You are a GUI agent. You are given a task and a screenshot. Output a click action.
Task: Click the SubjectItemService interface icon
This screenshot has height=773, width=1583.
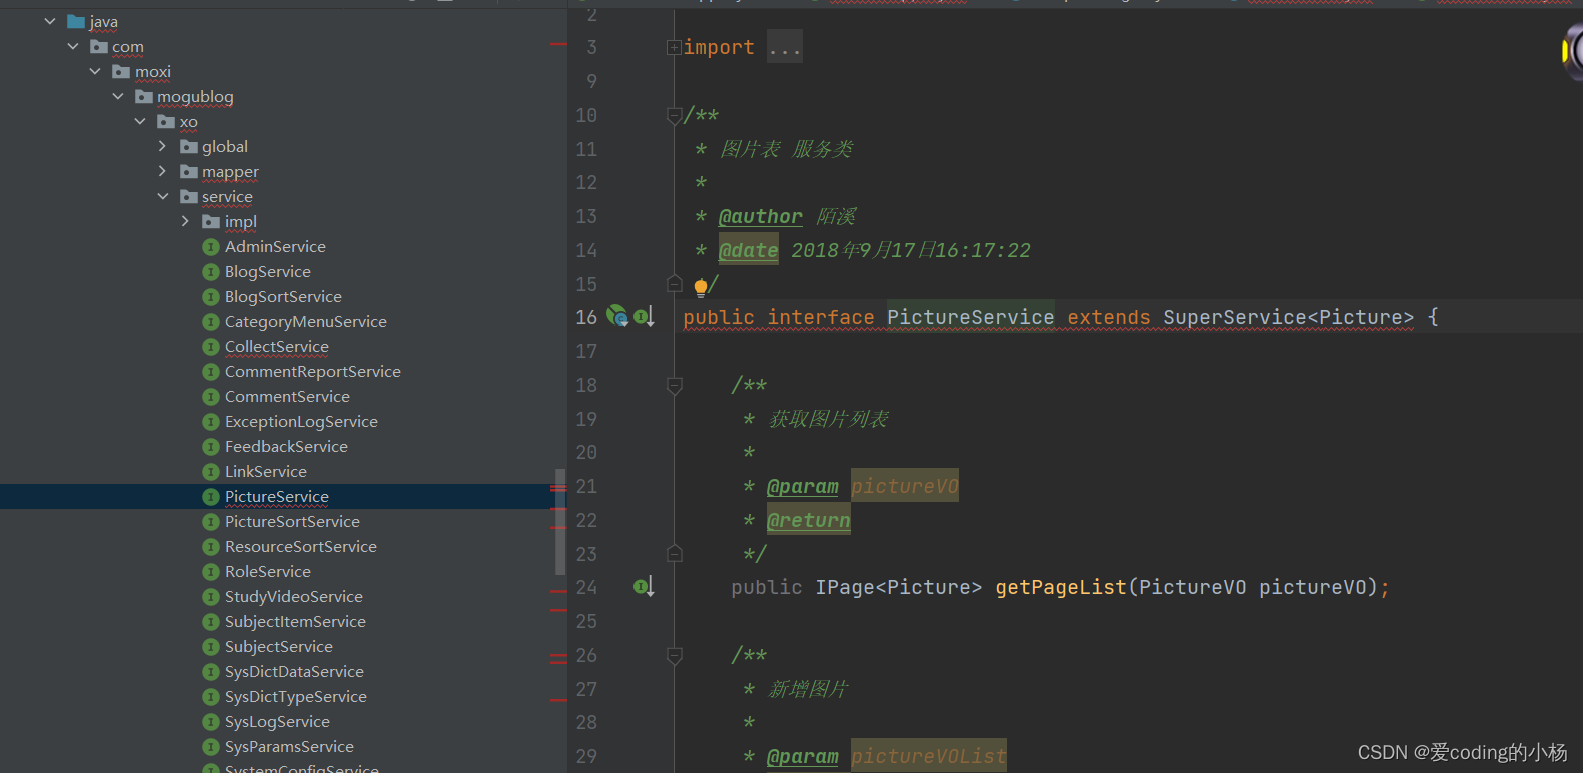(x=211, y=621)
